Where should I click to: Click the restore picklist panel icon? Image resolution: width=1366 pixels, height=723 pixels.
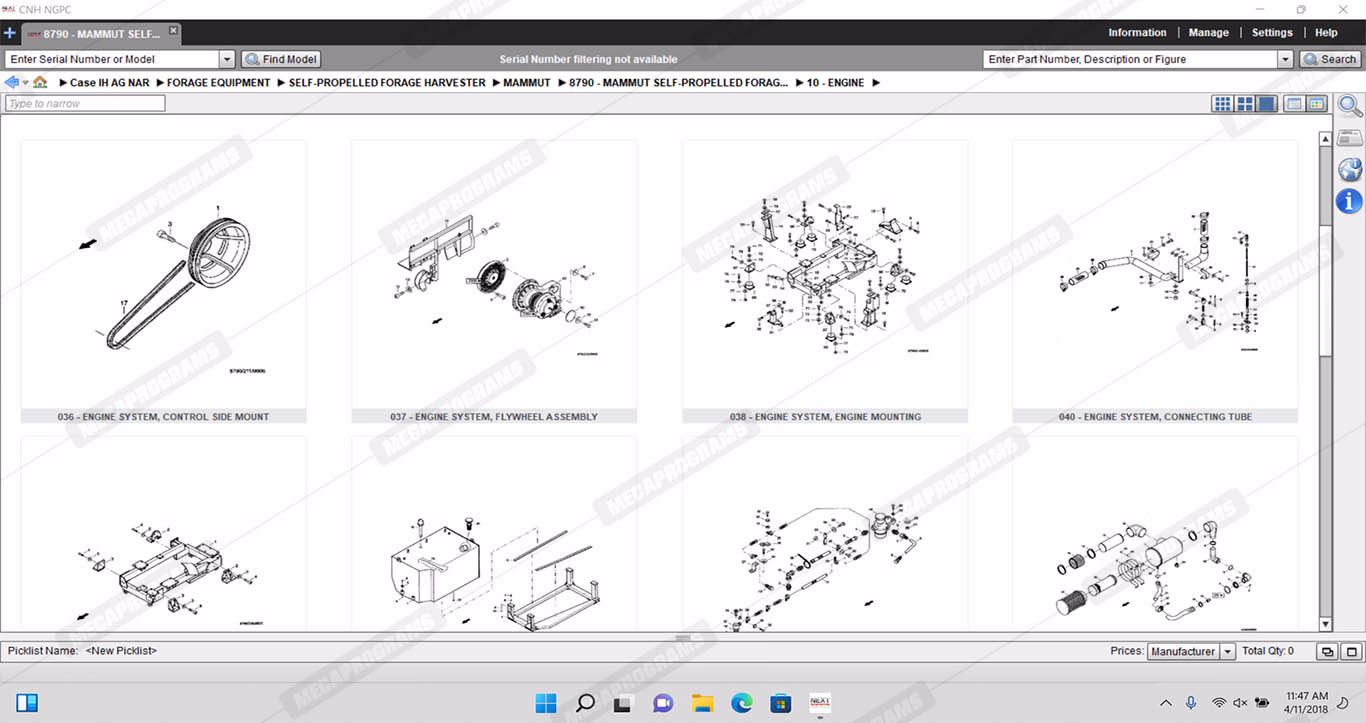(1327, 651)
